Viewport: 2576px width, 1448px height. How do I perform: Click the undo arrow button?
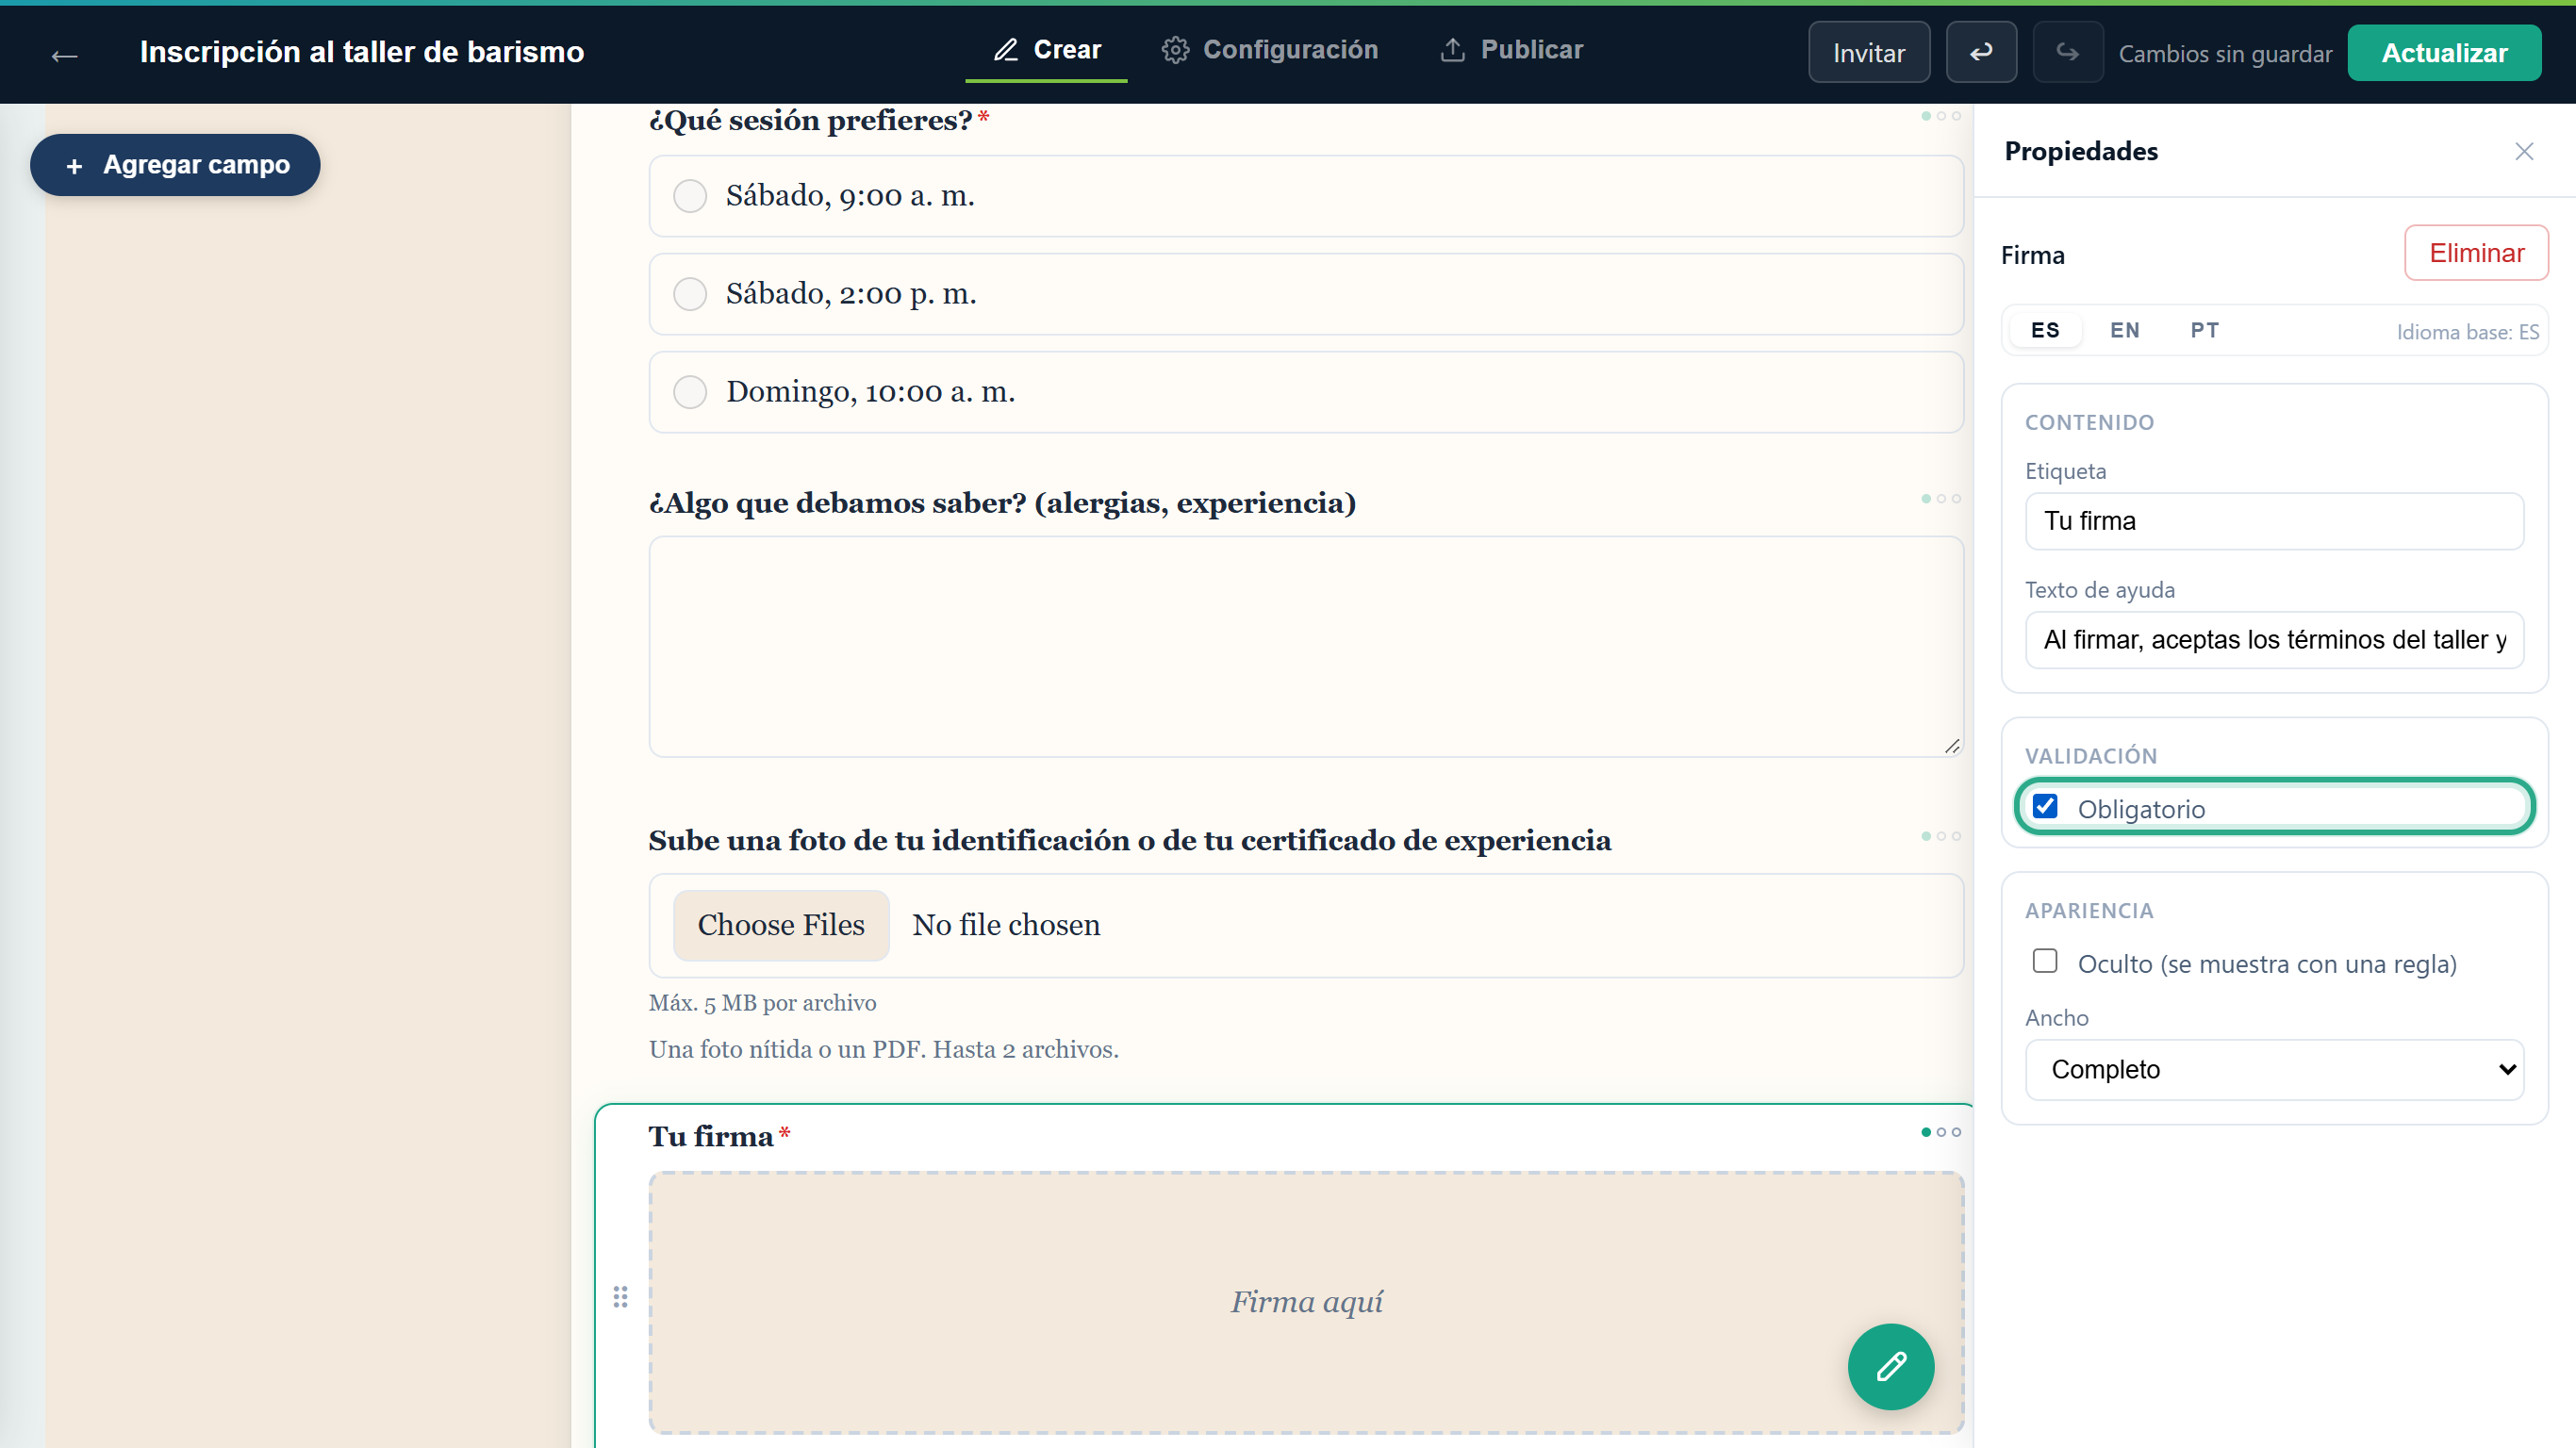1981,52
